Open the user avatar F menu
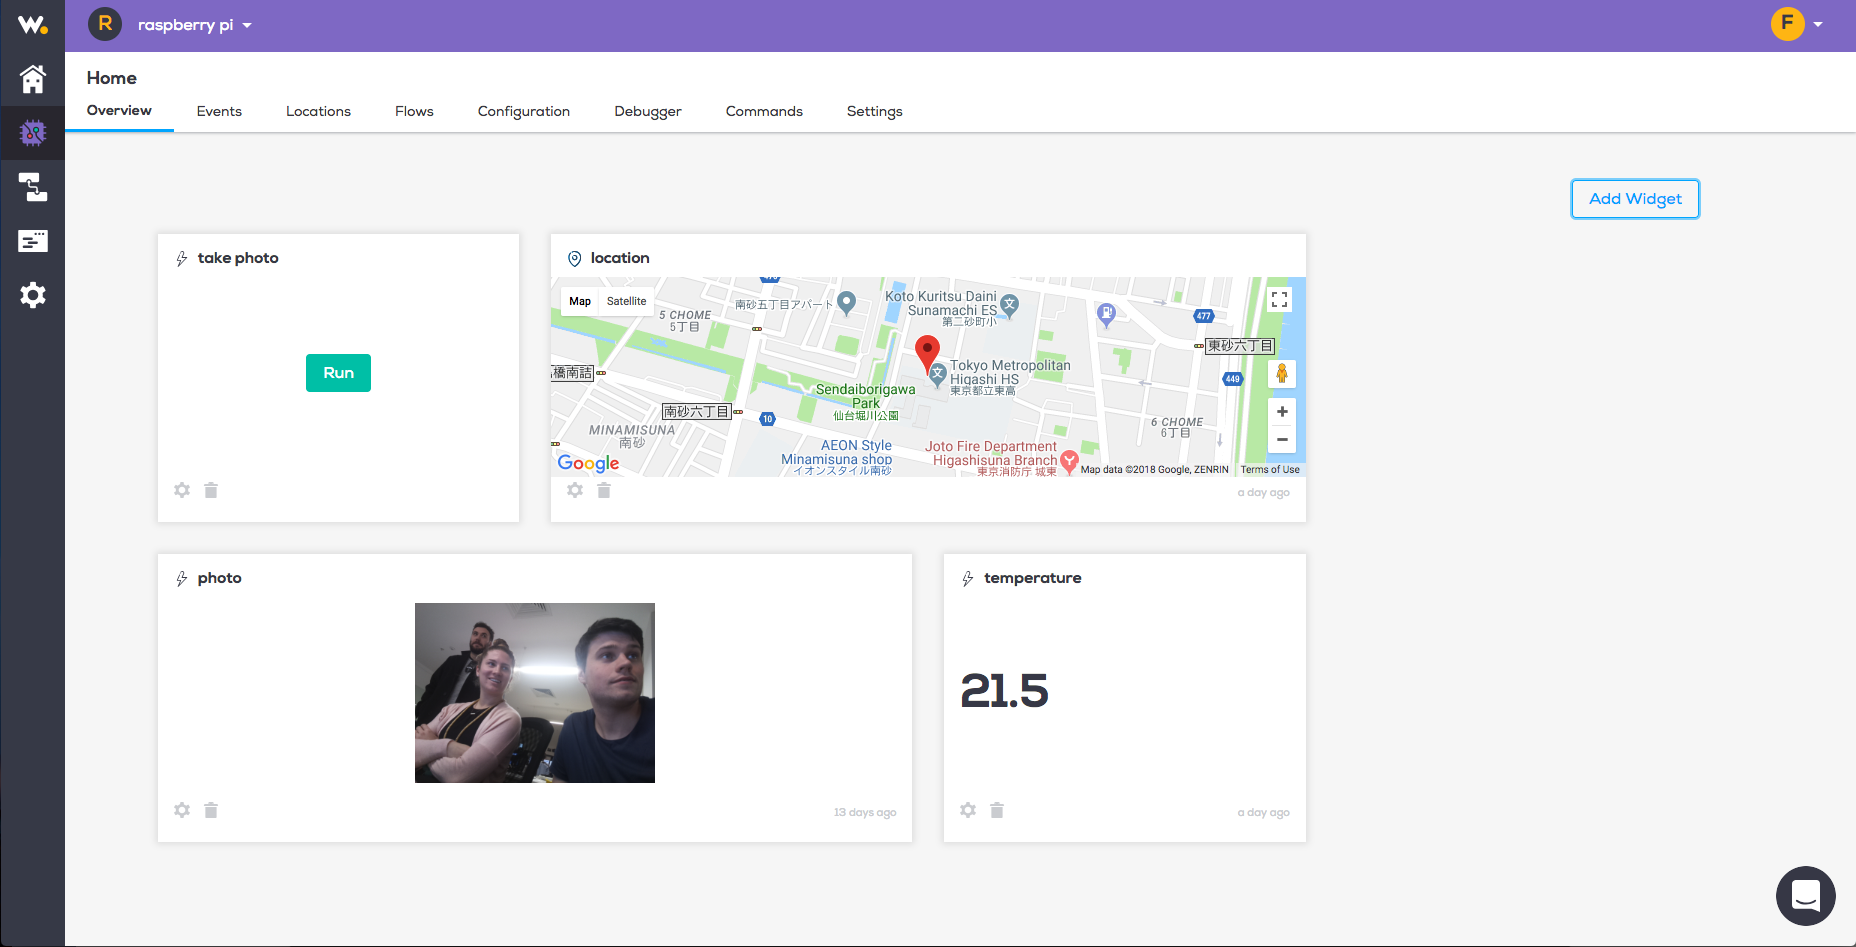The image size is (1856, 947). (x=1787, y=24)
